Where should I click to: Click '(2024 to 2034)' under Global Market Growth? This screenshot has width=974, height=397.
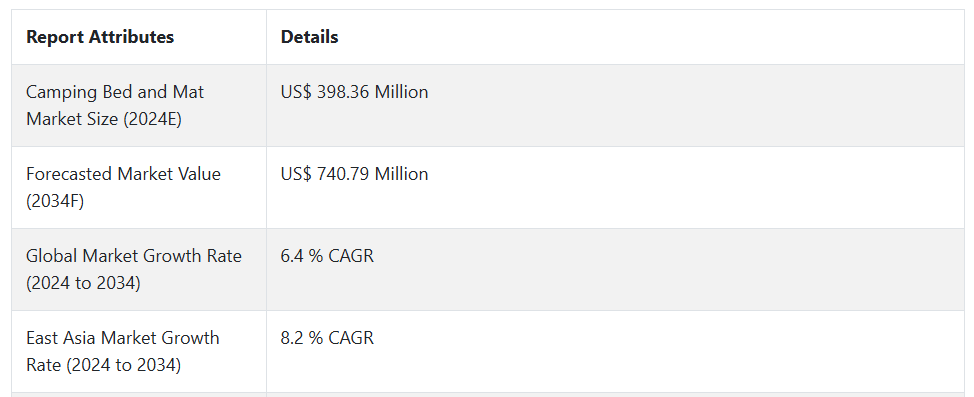[x=83, y=283]
